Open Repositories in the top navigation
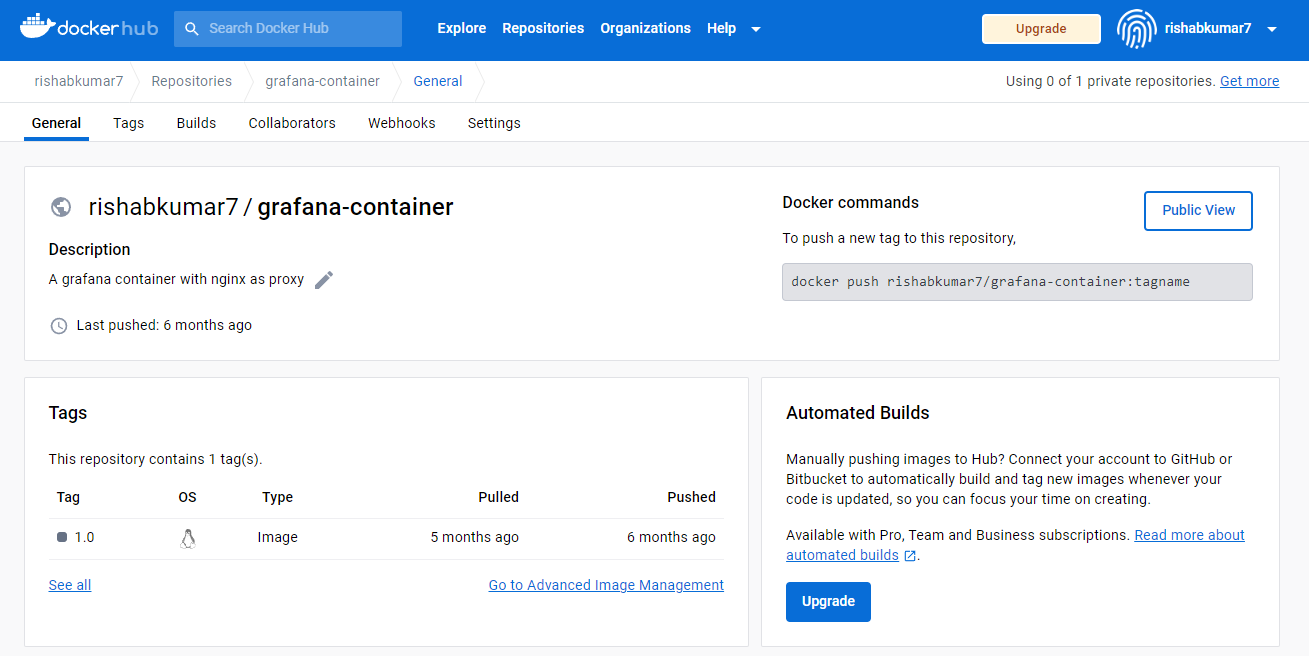1309x656 pixels. (x=543, y=28)
